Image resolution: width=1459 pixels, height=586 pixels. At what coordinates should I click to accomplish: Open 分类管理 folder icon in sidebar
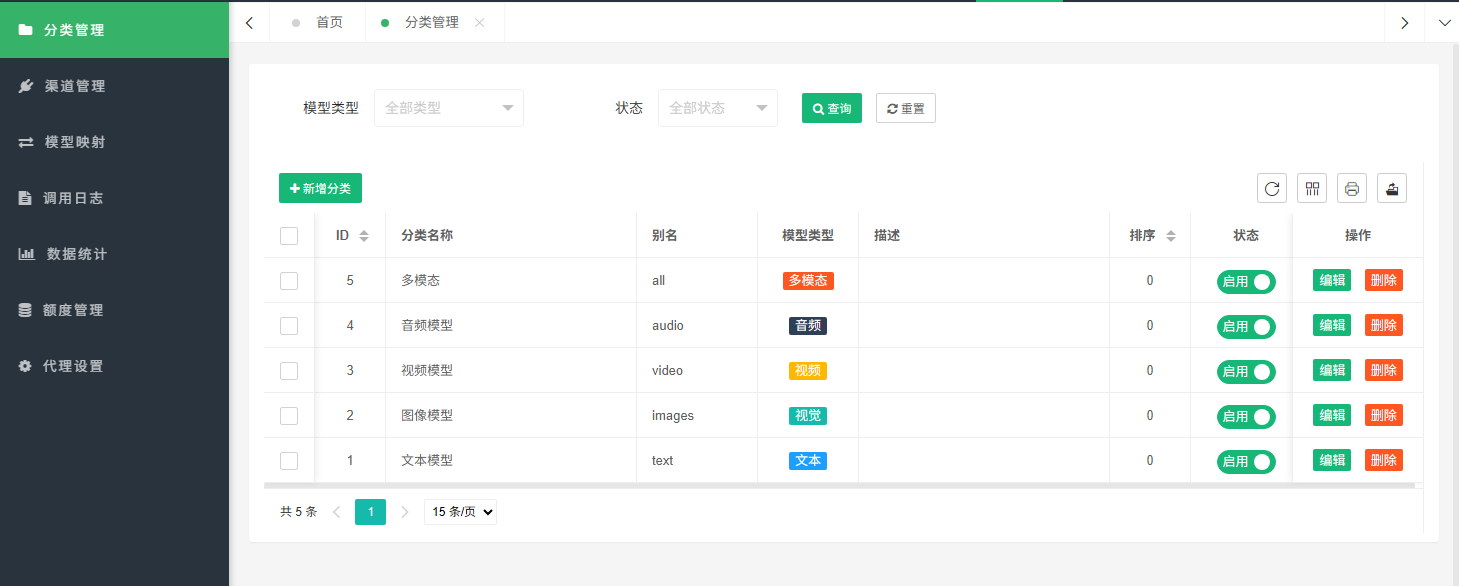(26, 30)
